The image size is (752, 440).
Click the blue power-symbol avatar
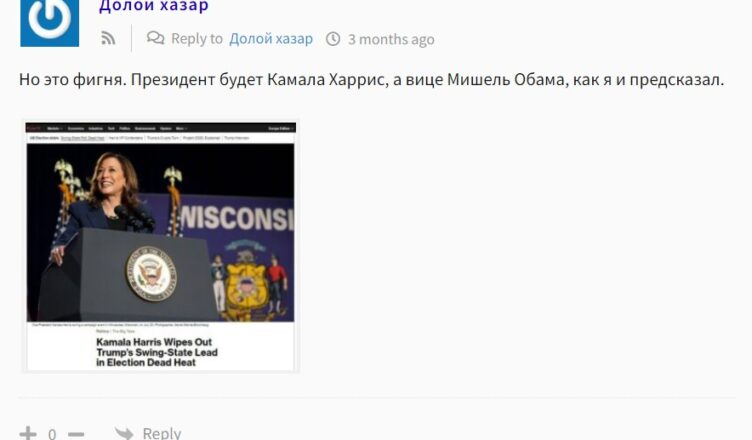[x=49, y=23]
